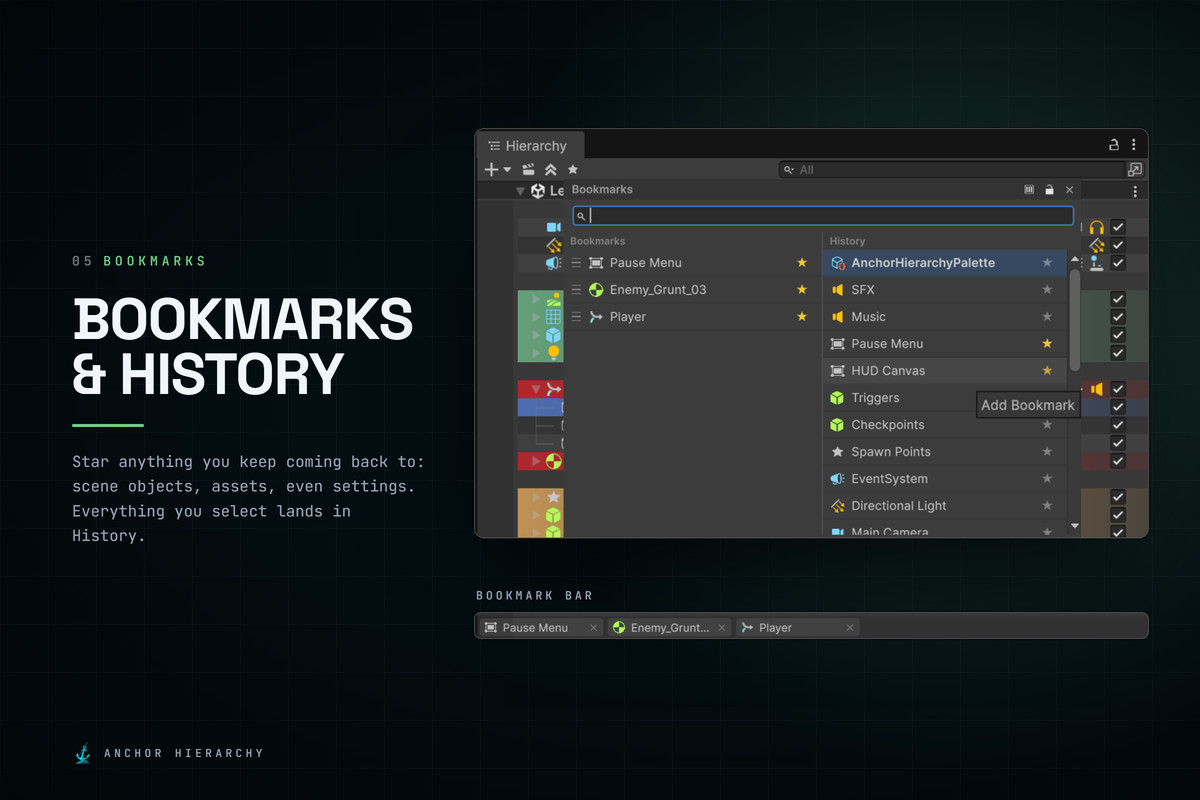The image size is (1200, 800).
Task: Click the Bookmarks popup search field
Action: (823, 215)
